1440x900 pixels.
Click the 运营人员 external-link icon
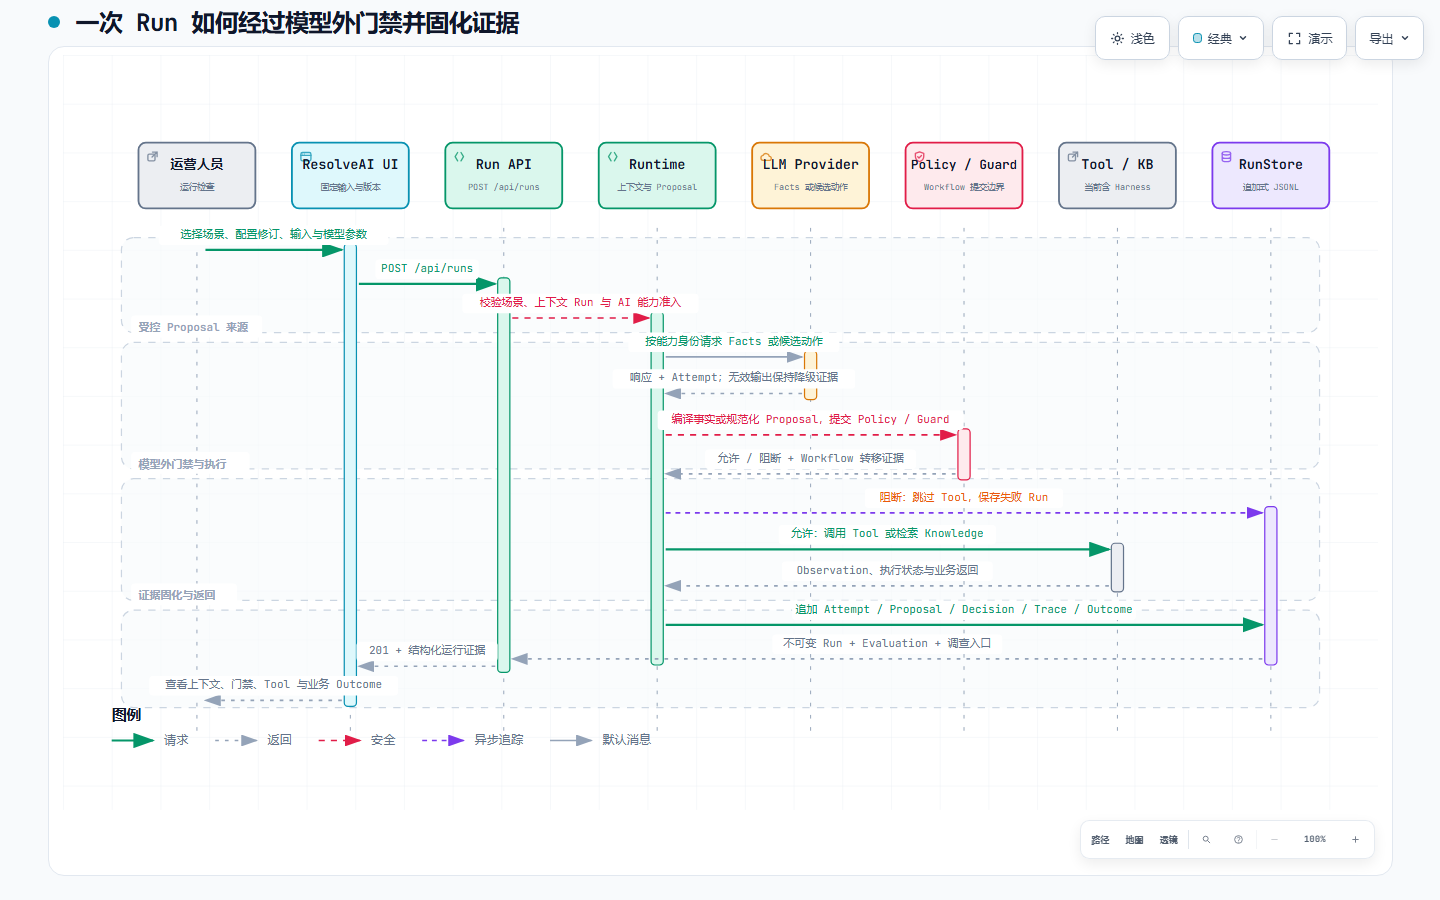click(x=152, y=157)
